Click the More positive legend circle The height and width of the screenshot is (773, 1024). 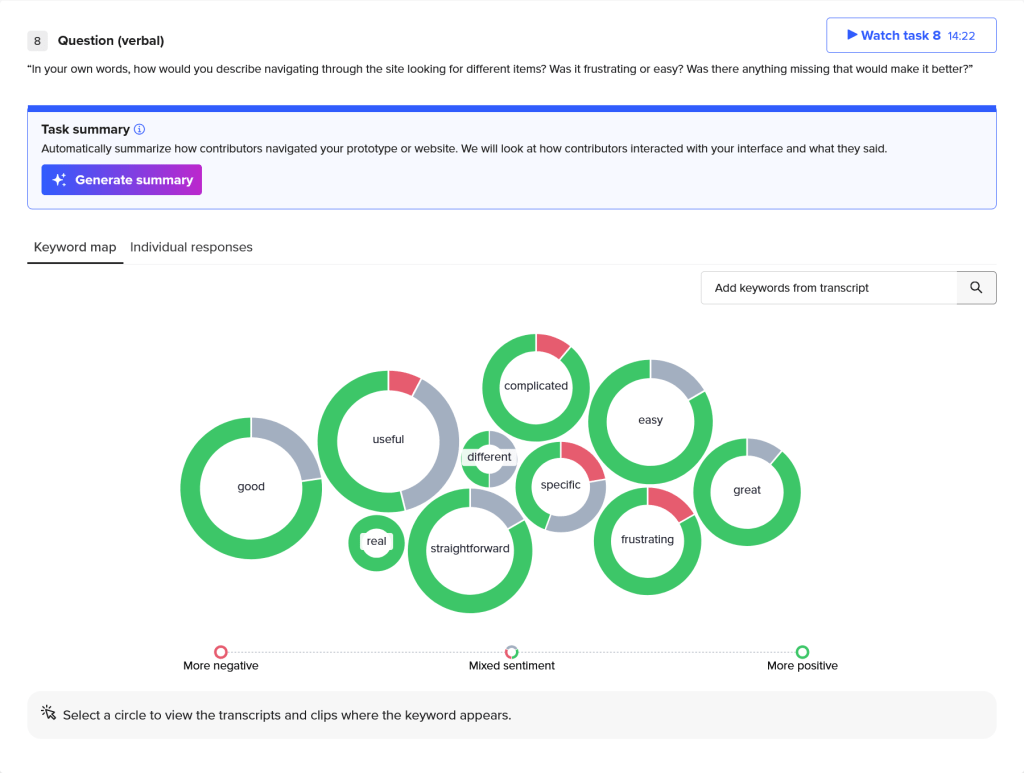pyautogui.click(x=802, y=652)
